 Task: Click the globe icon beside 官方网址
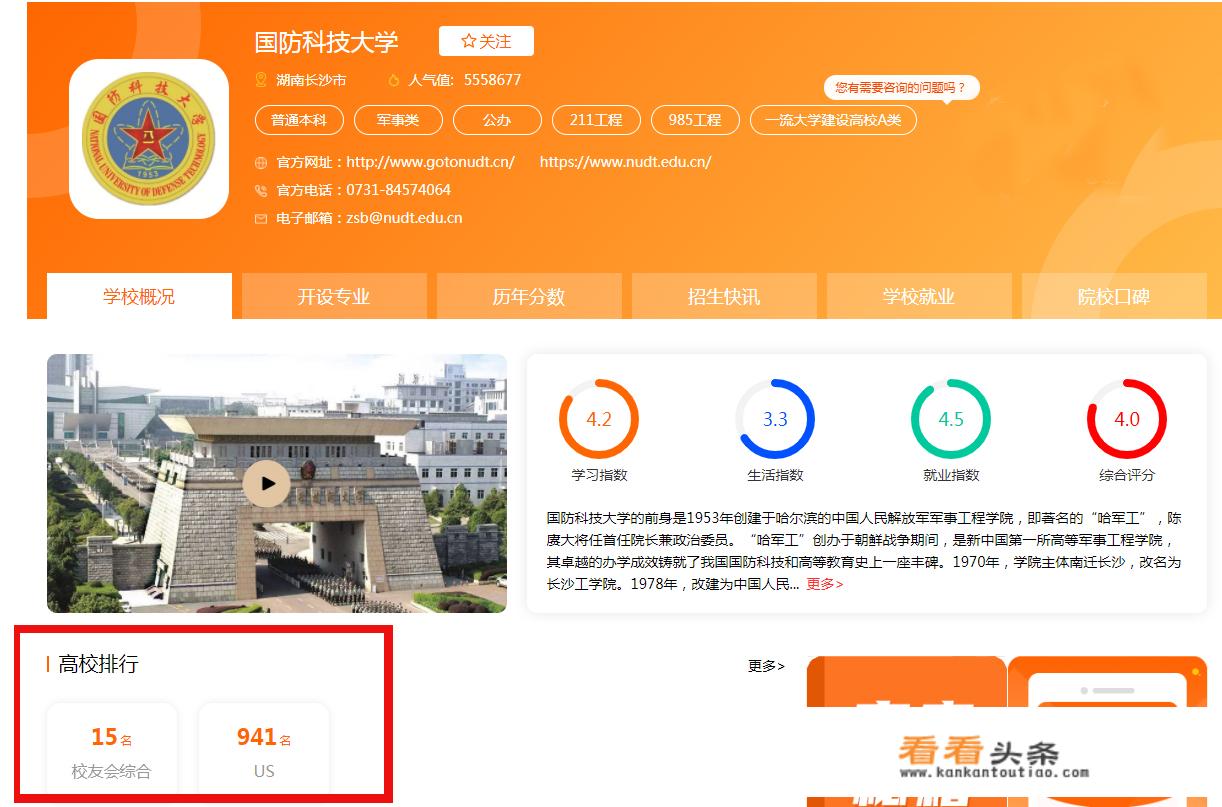click(261, 162)
